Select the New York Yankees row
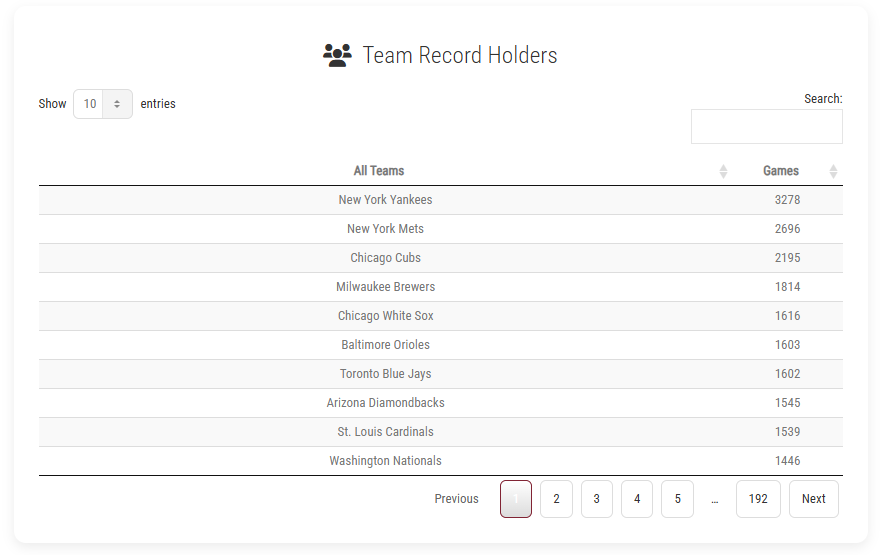885x555 pixels. click(441, 200)
